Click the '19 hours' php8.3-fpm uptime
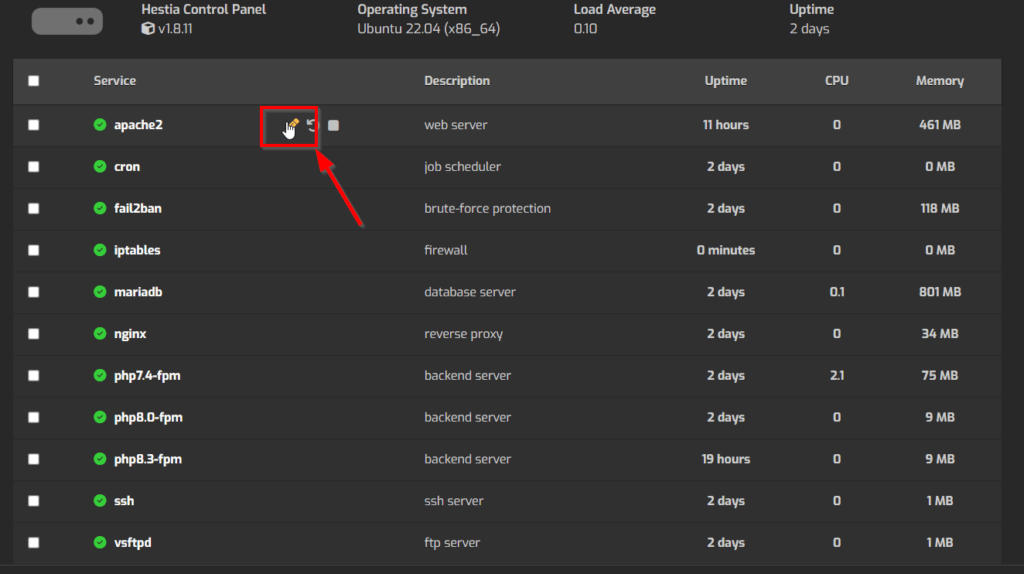The image size is (1024, 574). 726,459
